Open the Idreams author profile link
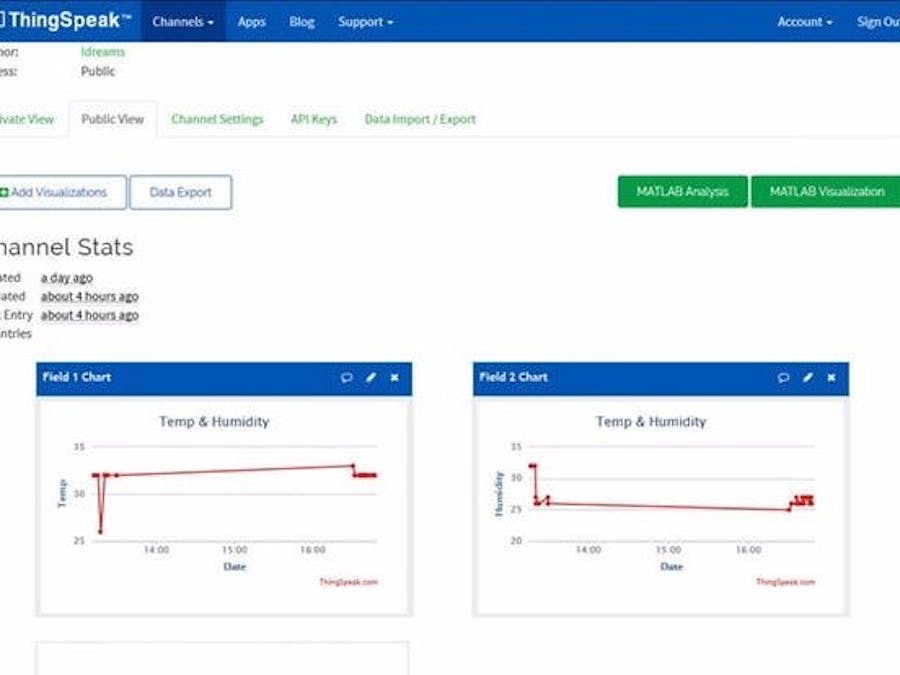 pos(103,51)
